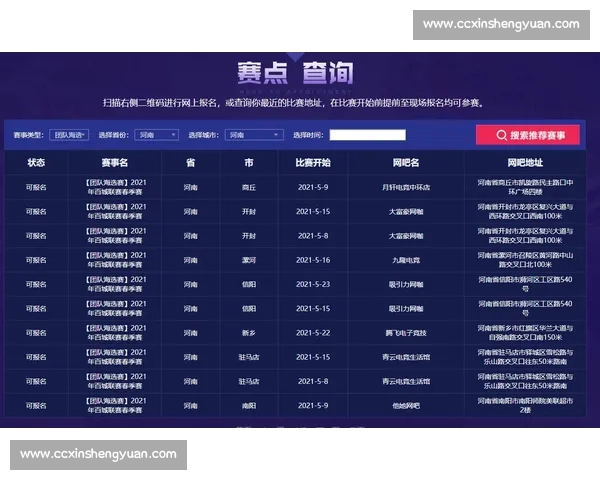Select the net cafe 腾飞电子竞技
Viewport: 600px width, 480px height.
(406, 333)
